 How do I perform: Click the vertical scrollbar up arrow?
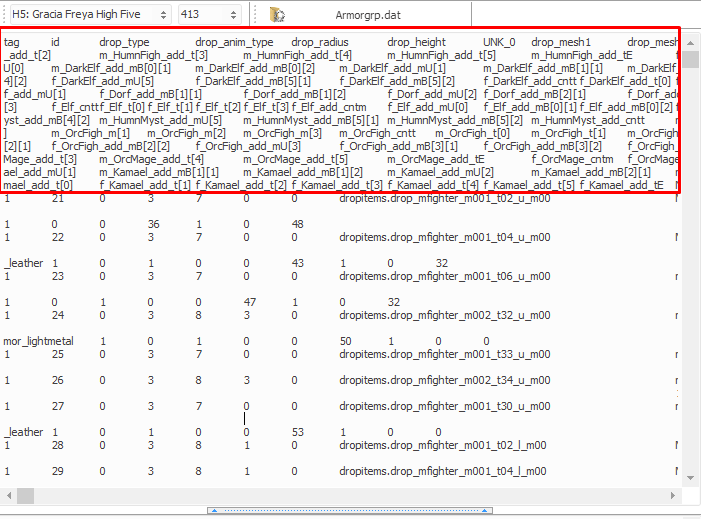click(690, 43)
